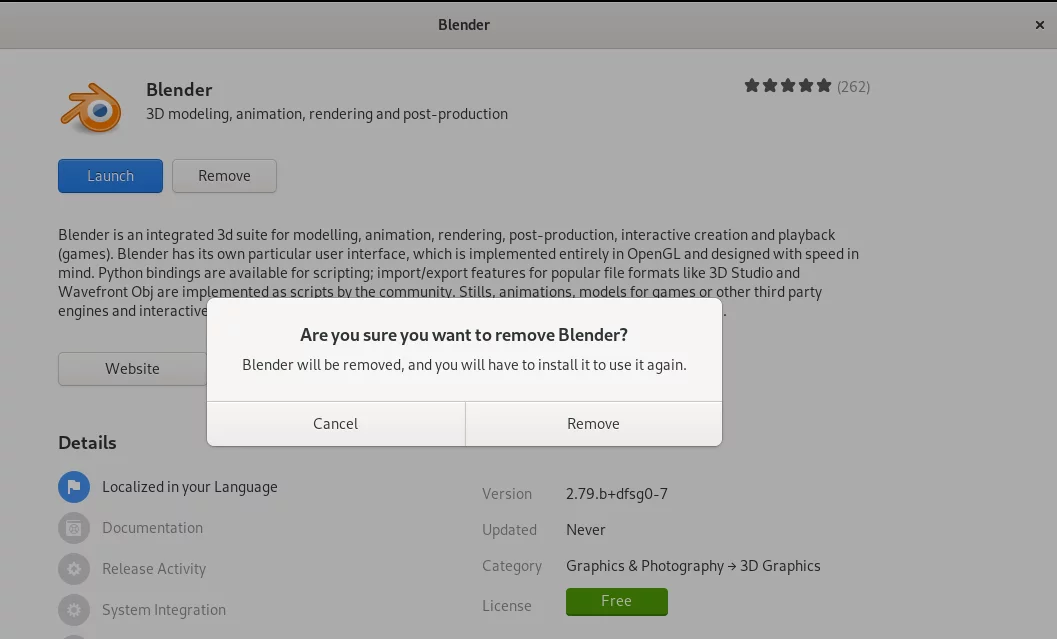This screenshot has width=1057, height=639.
Task: Click the Localized in your Language label
Action: click(189, 487)
